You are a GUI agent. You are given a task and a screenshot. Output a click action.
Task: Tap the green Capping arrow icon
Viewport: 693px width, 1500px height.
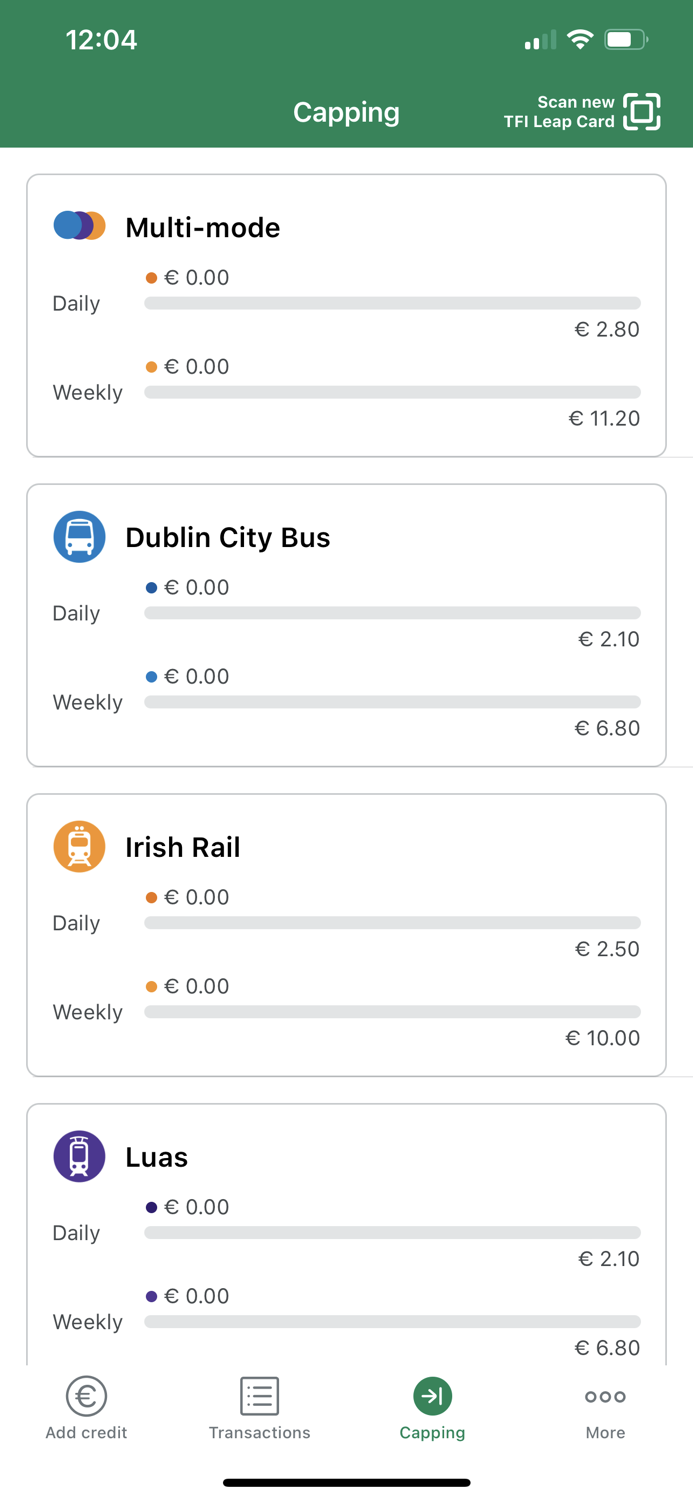(x=432, y=1396)
